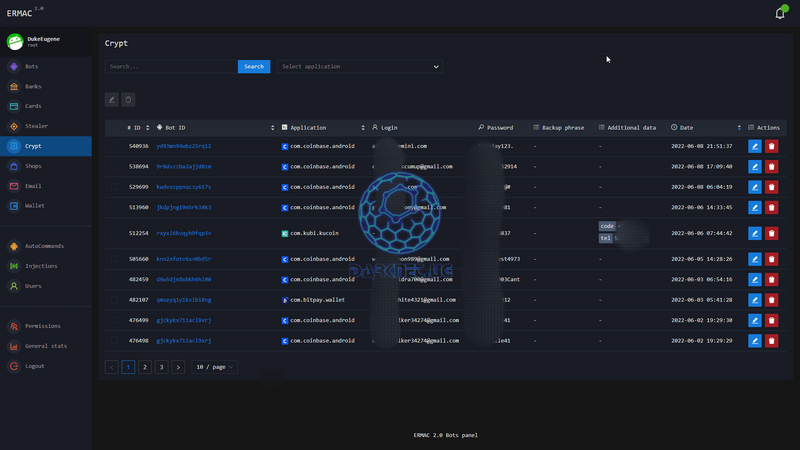800x450 pixels.
Task: Click the Logout icon
Action: [14, 366]
